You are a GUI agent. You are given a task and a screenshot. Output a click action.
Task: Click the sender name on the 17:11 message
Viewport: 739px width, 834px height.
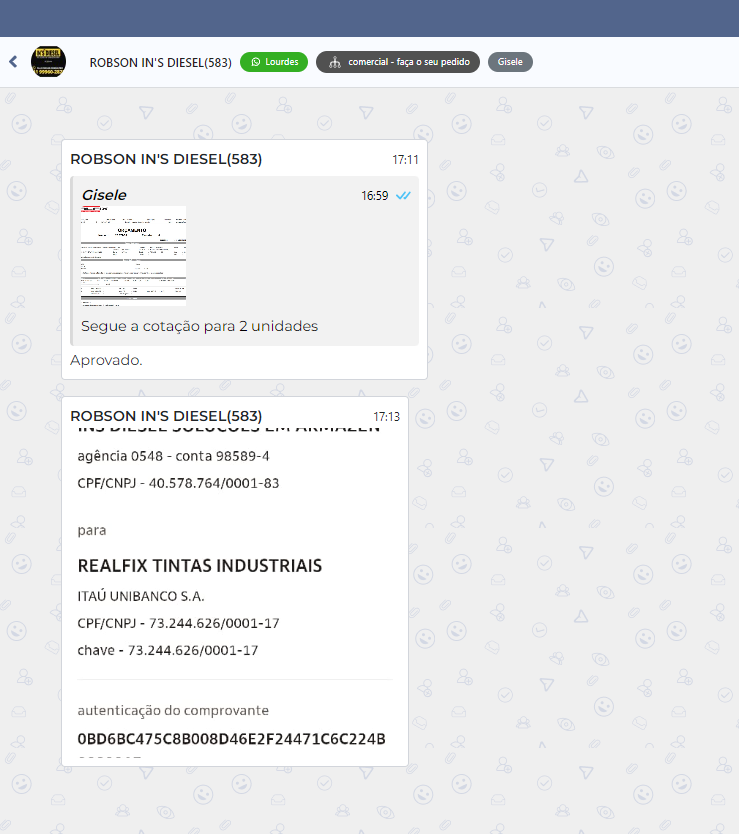click(x=166, y=159)
